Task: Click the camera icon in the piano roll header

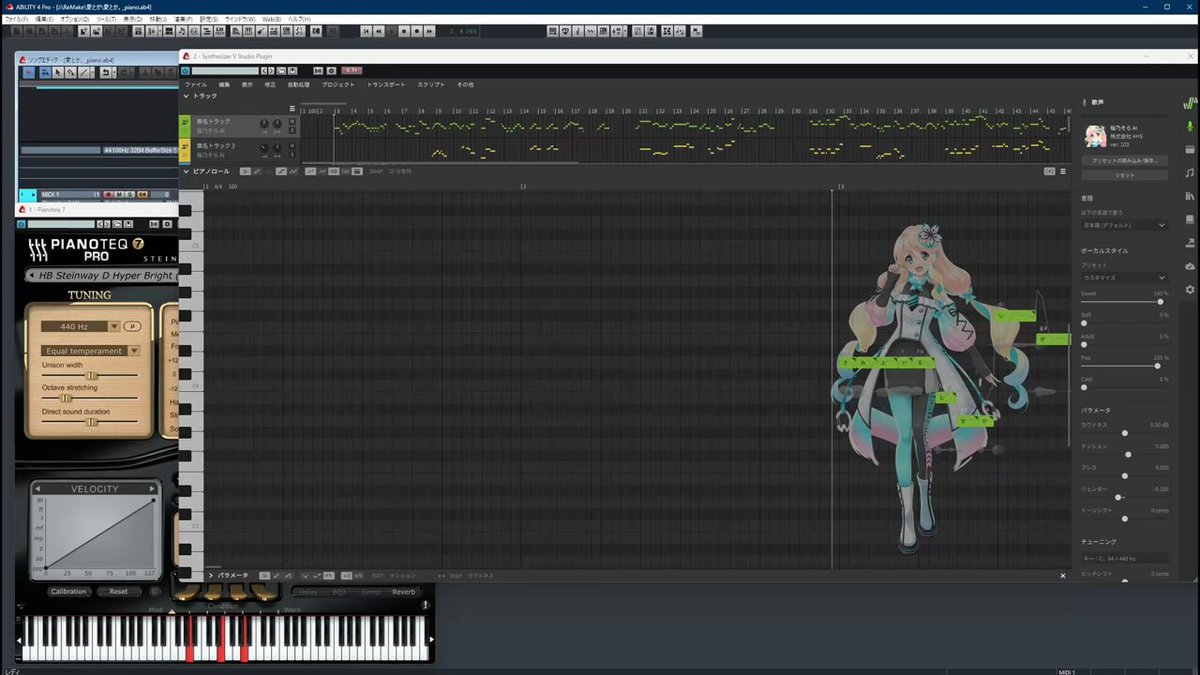Action: pyautogui.click(x=1049, y=171)
